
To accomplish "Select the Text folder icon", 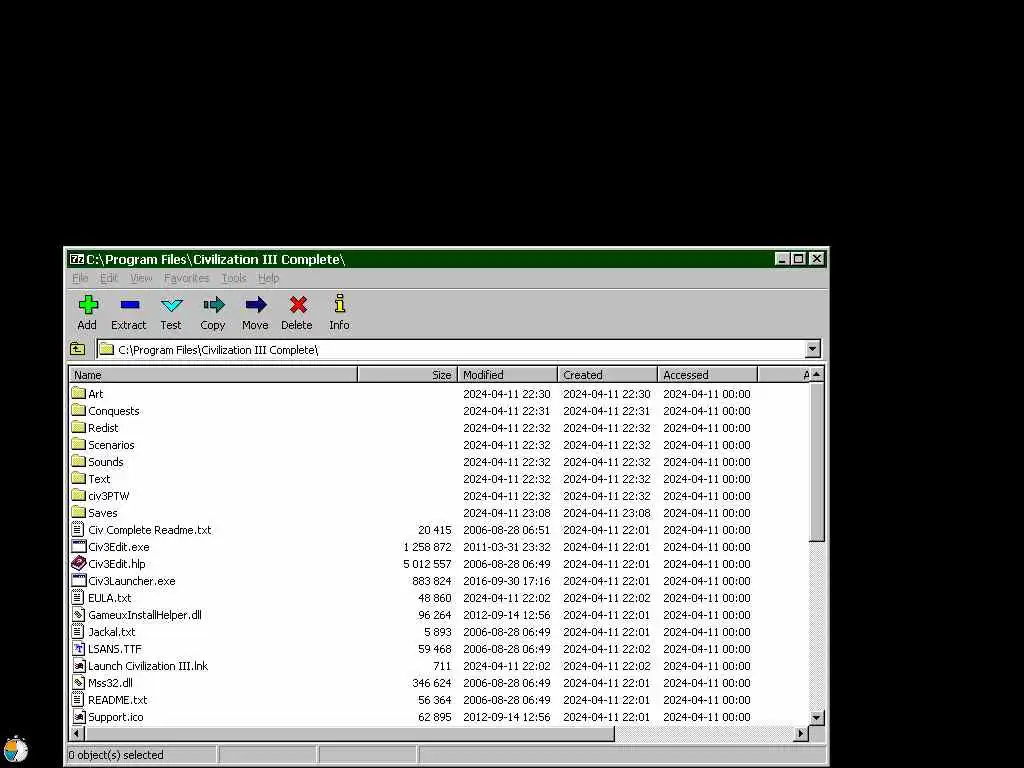I will [x=78, y=478].
